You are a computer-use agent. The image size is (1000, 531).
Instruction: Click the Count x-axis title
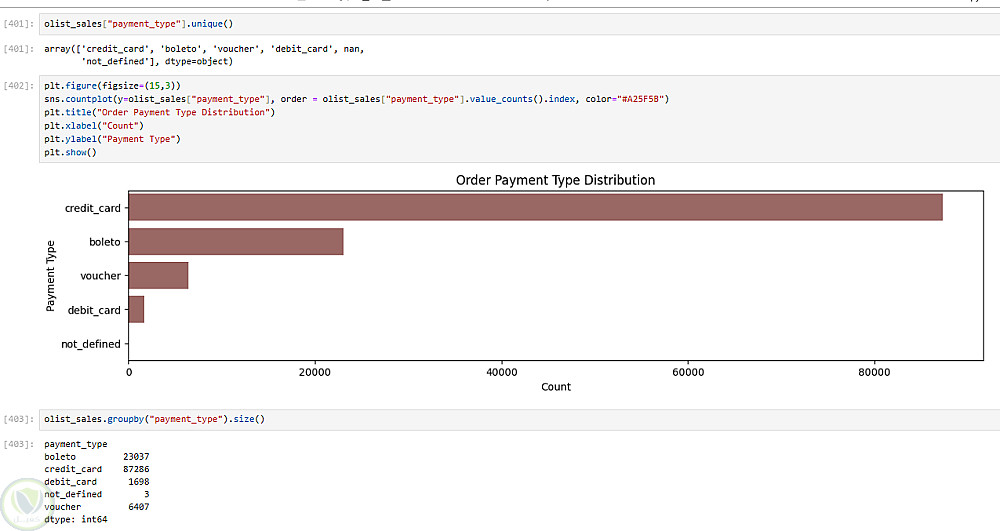[555, 387]
